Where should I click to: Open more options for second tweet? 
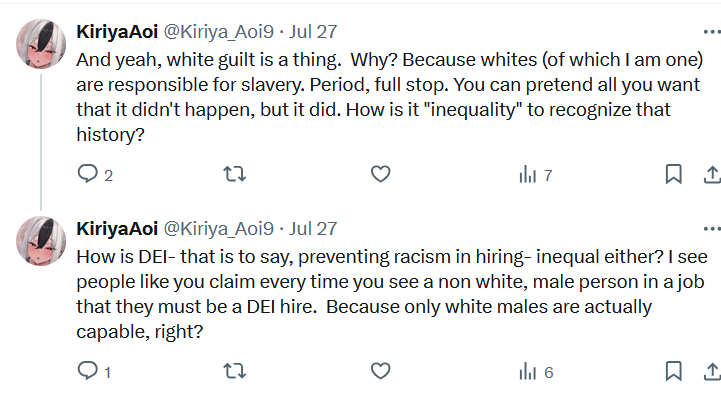coord(712,228)
